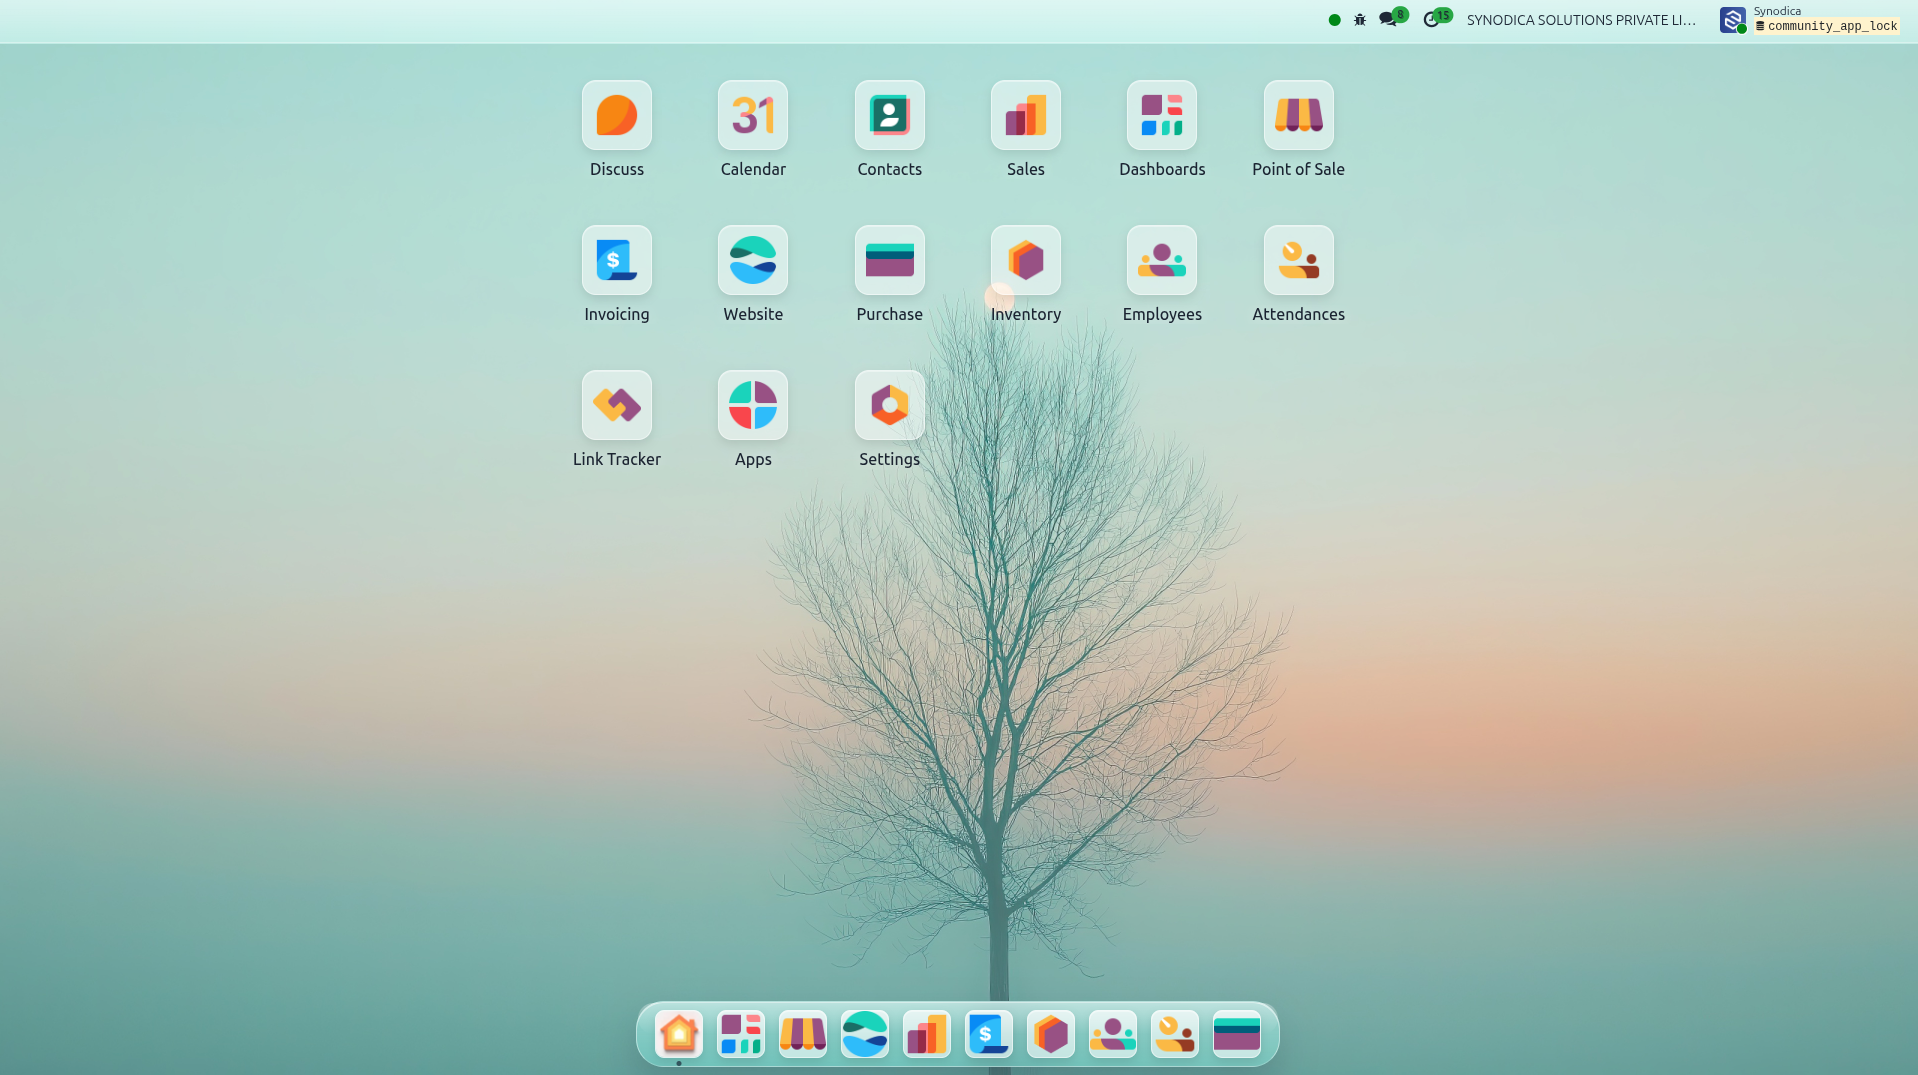
Task: Click Inventory shortcut in the dock
Action: (1051, 1034)
